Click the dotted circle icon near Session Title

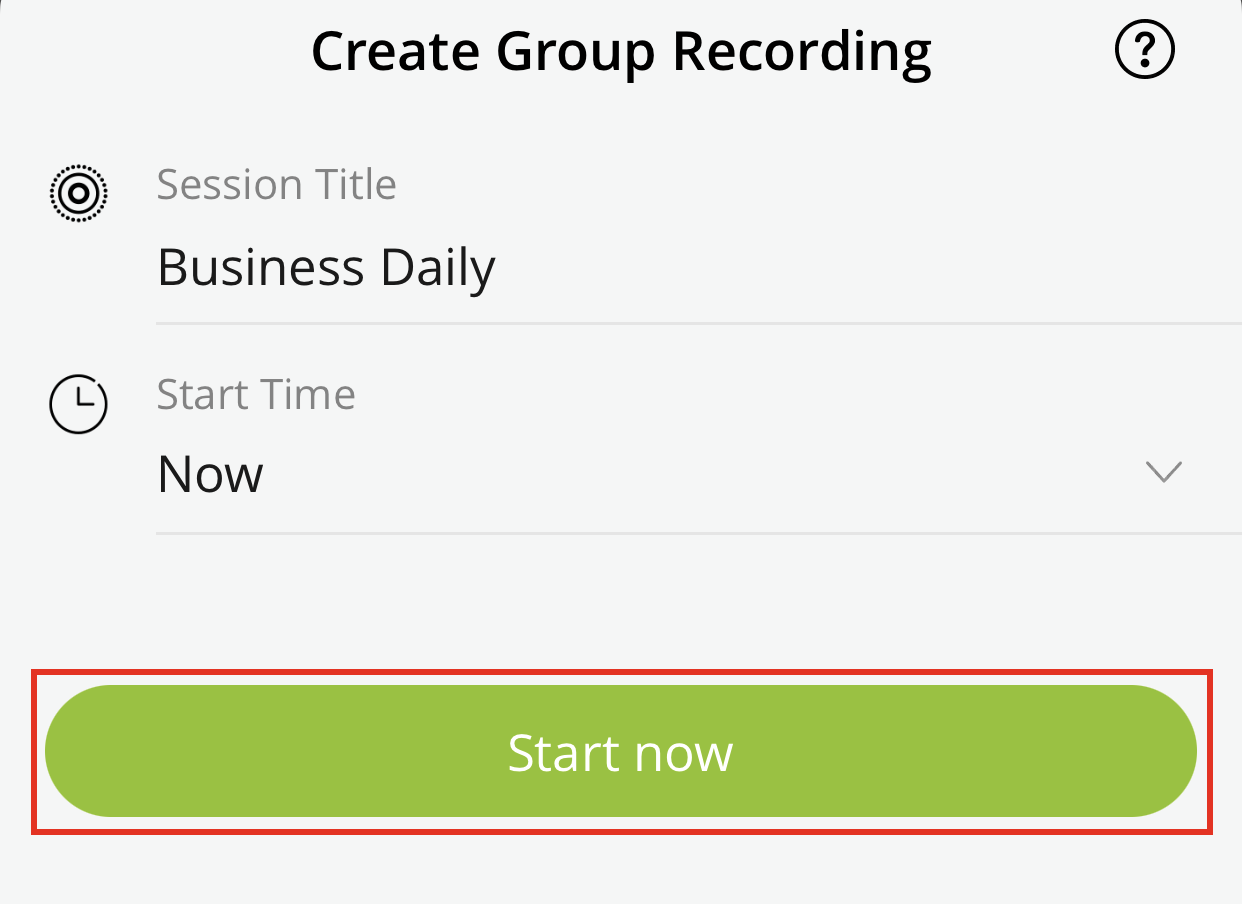(78, 193)
